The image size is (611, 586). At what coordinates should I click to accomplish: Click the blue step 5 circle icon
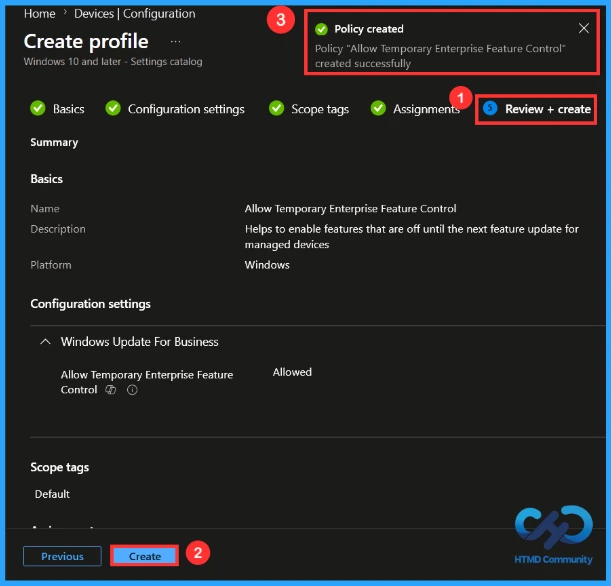pos(490,108)
